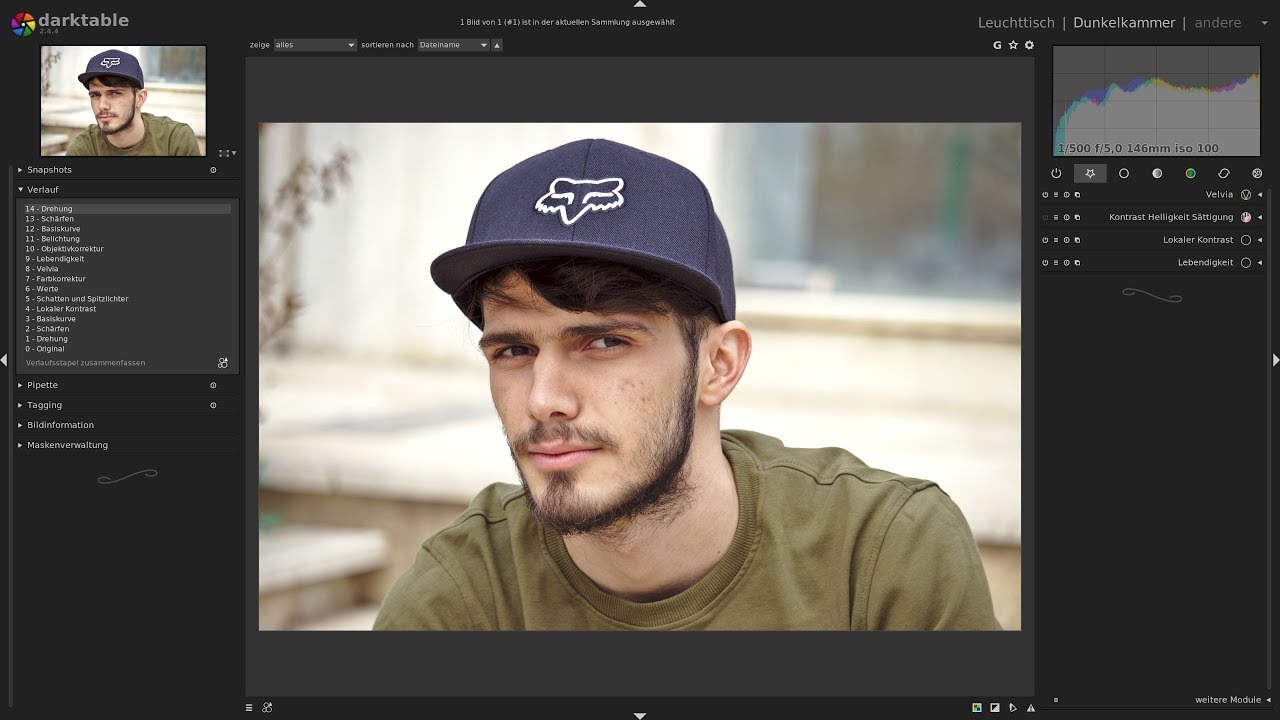Click the Velvia module icon
The height and width of the screenshot is (720, 1280).
tap(1246, 194)
